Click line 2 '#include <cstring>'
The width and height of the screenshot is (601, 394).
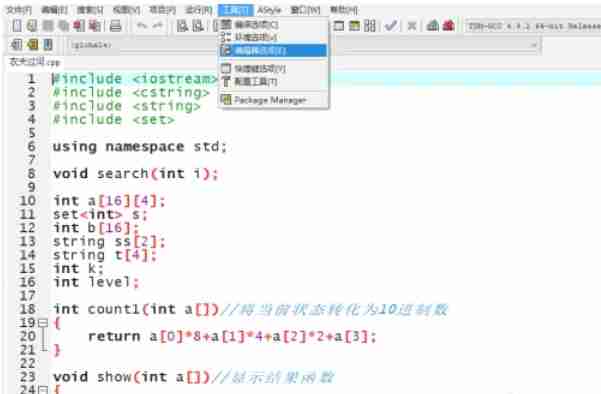coord(131,92)
